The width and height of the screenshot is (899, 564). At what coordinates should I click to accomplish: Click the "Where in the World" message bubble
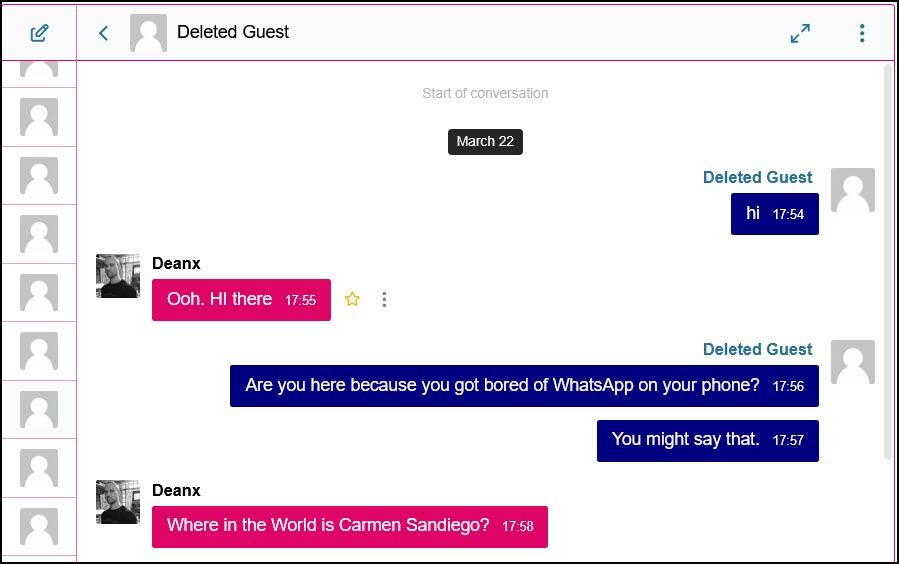tap(349, 526)
